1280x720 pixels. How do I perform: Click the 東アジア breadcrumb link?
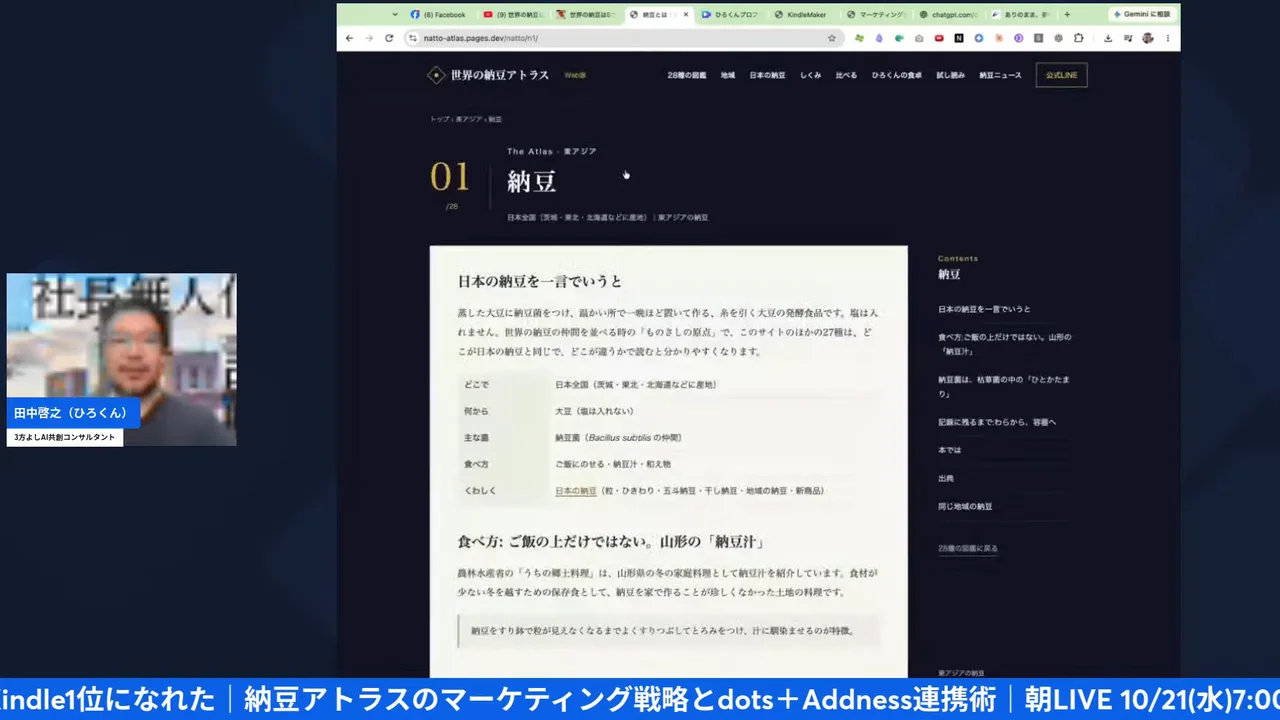coord(467,119)
